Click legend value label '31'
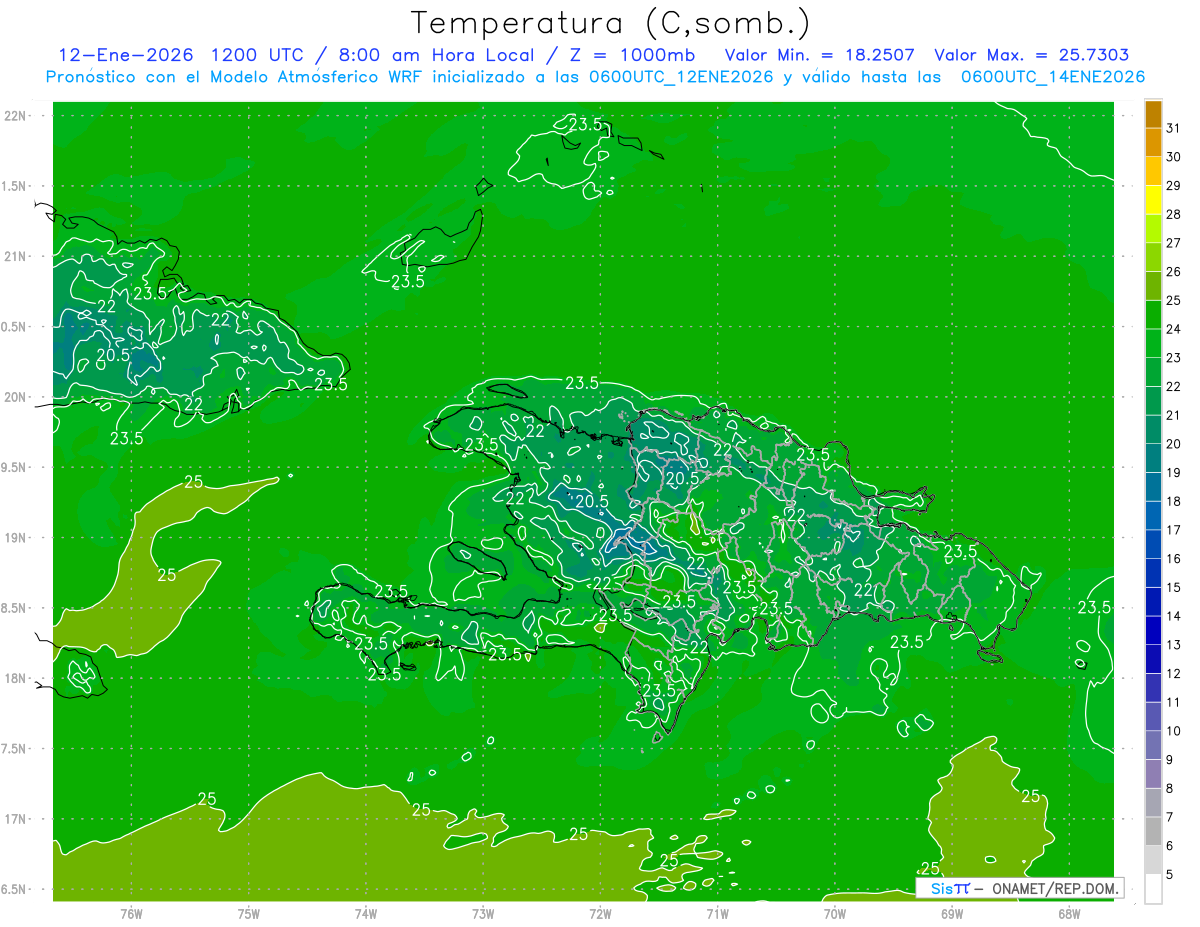The image size is (1200, 927). pyautogui.click(x=1174, y=128)
